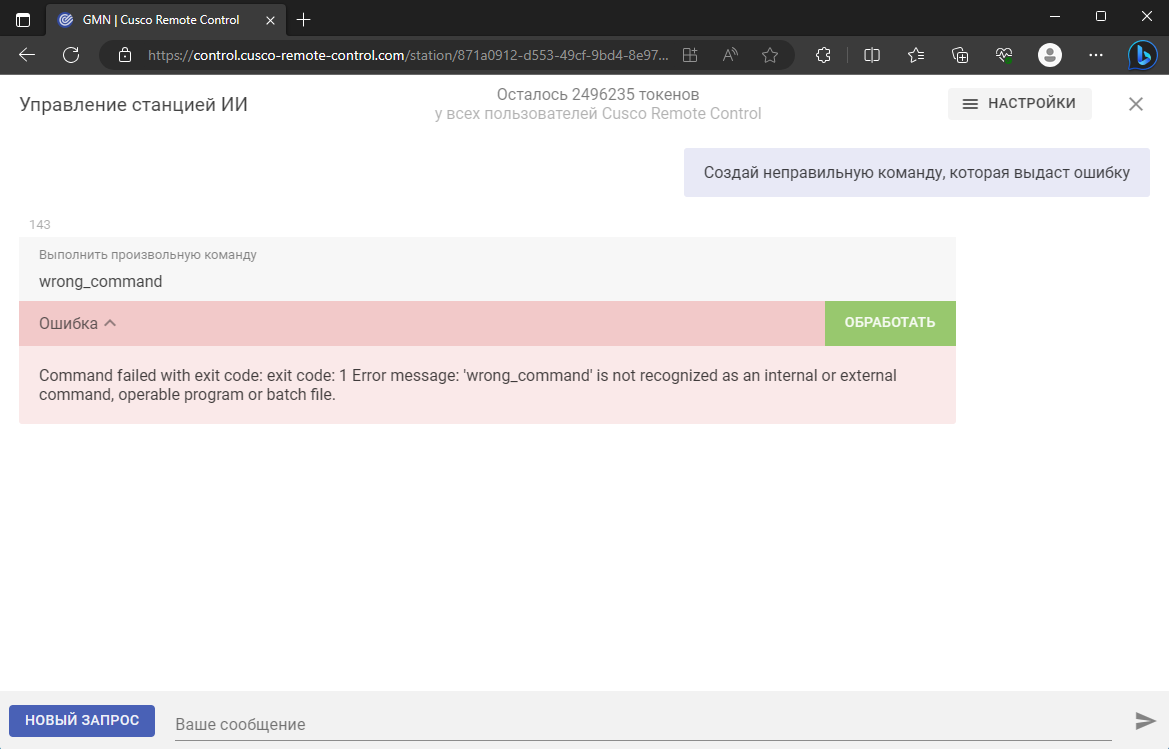Screen dimensions: 1169x749
Task: Click the wrong_command command text
Action: pyautogui.click(x=101, y=282)
